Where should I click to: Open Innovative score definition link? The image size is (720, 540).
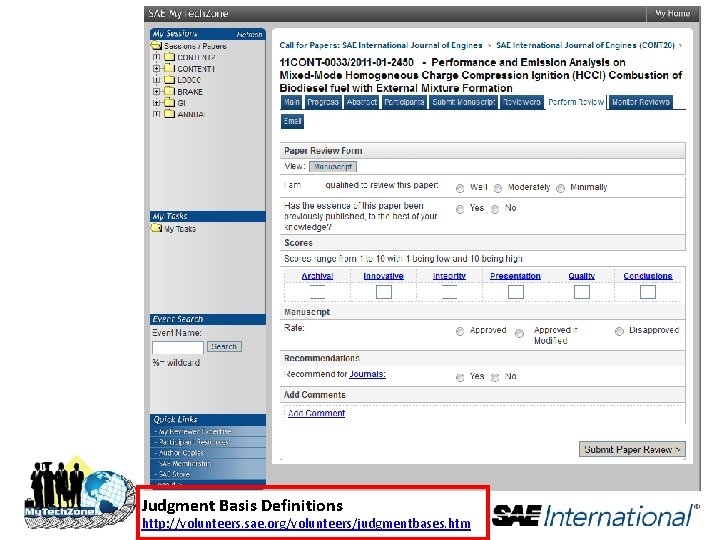[383, 276]
